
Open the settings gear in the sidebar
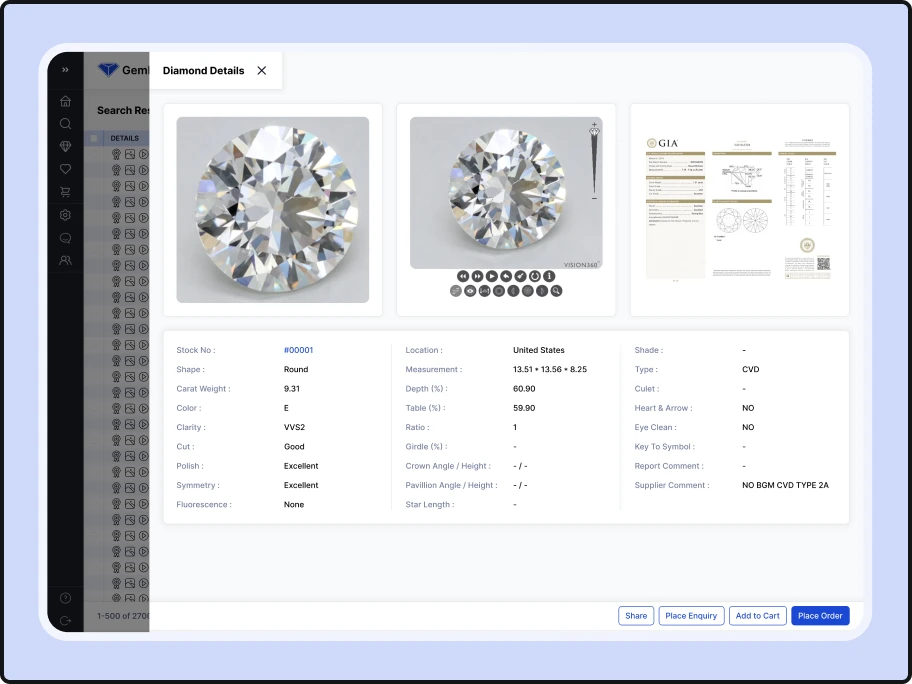pos(65,215)
